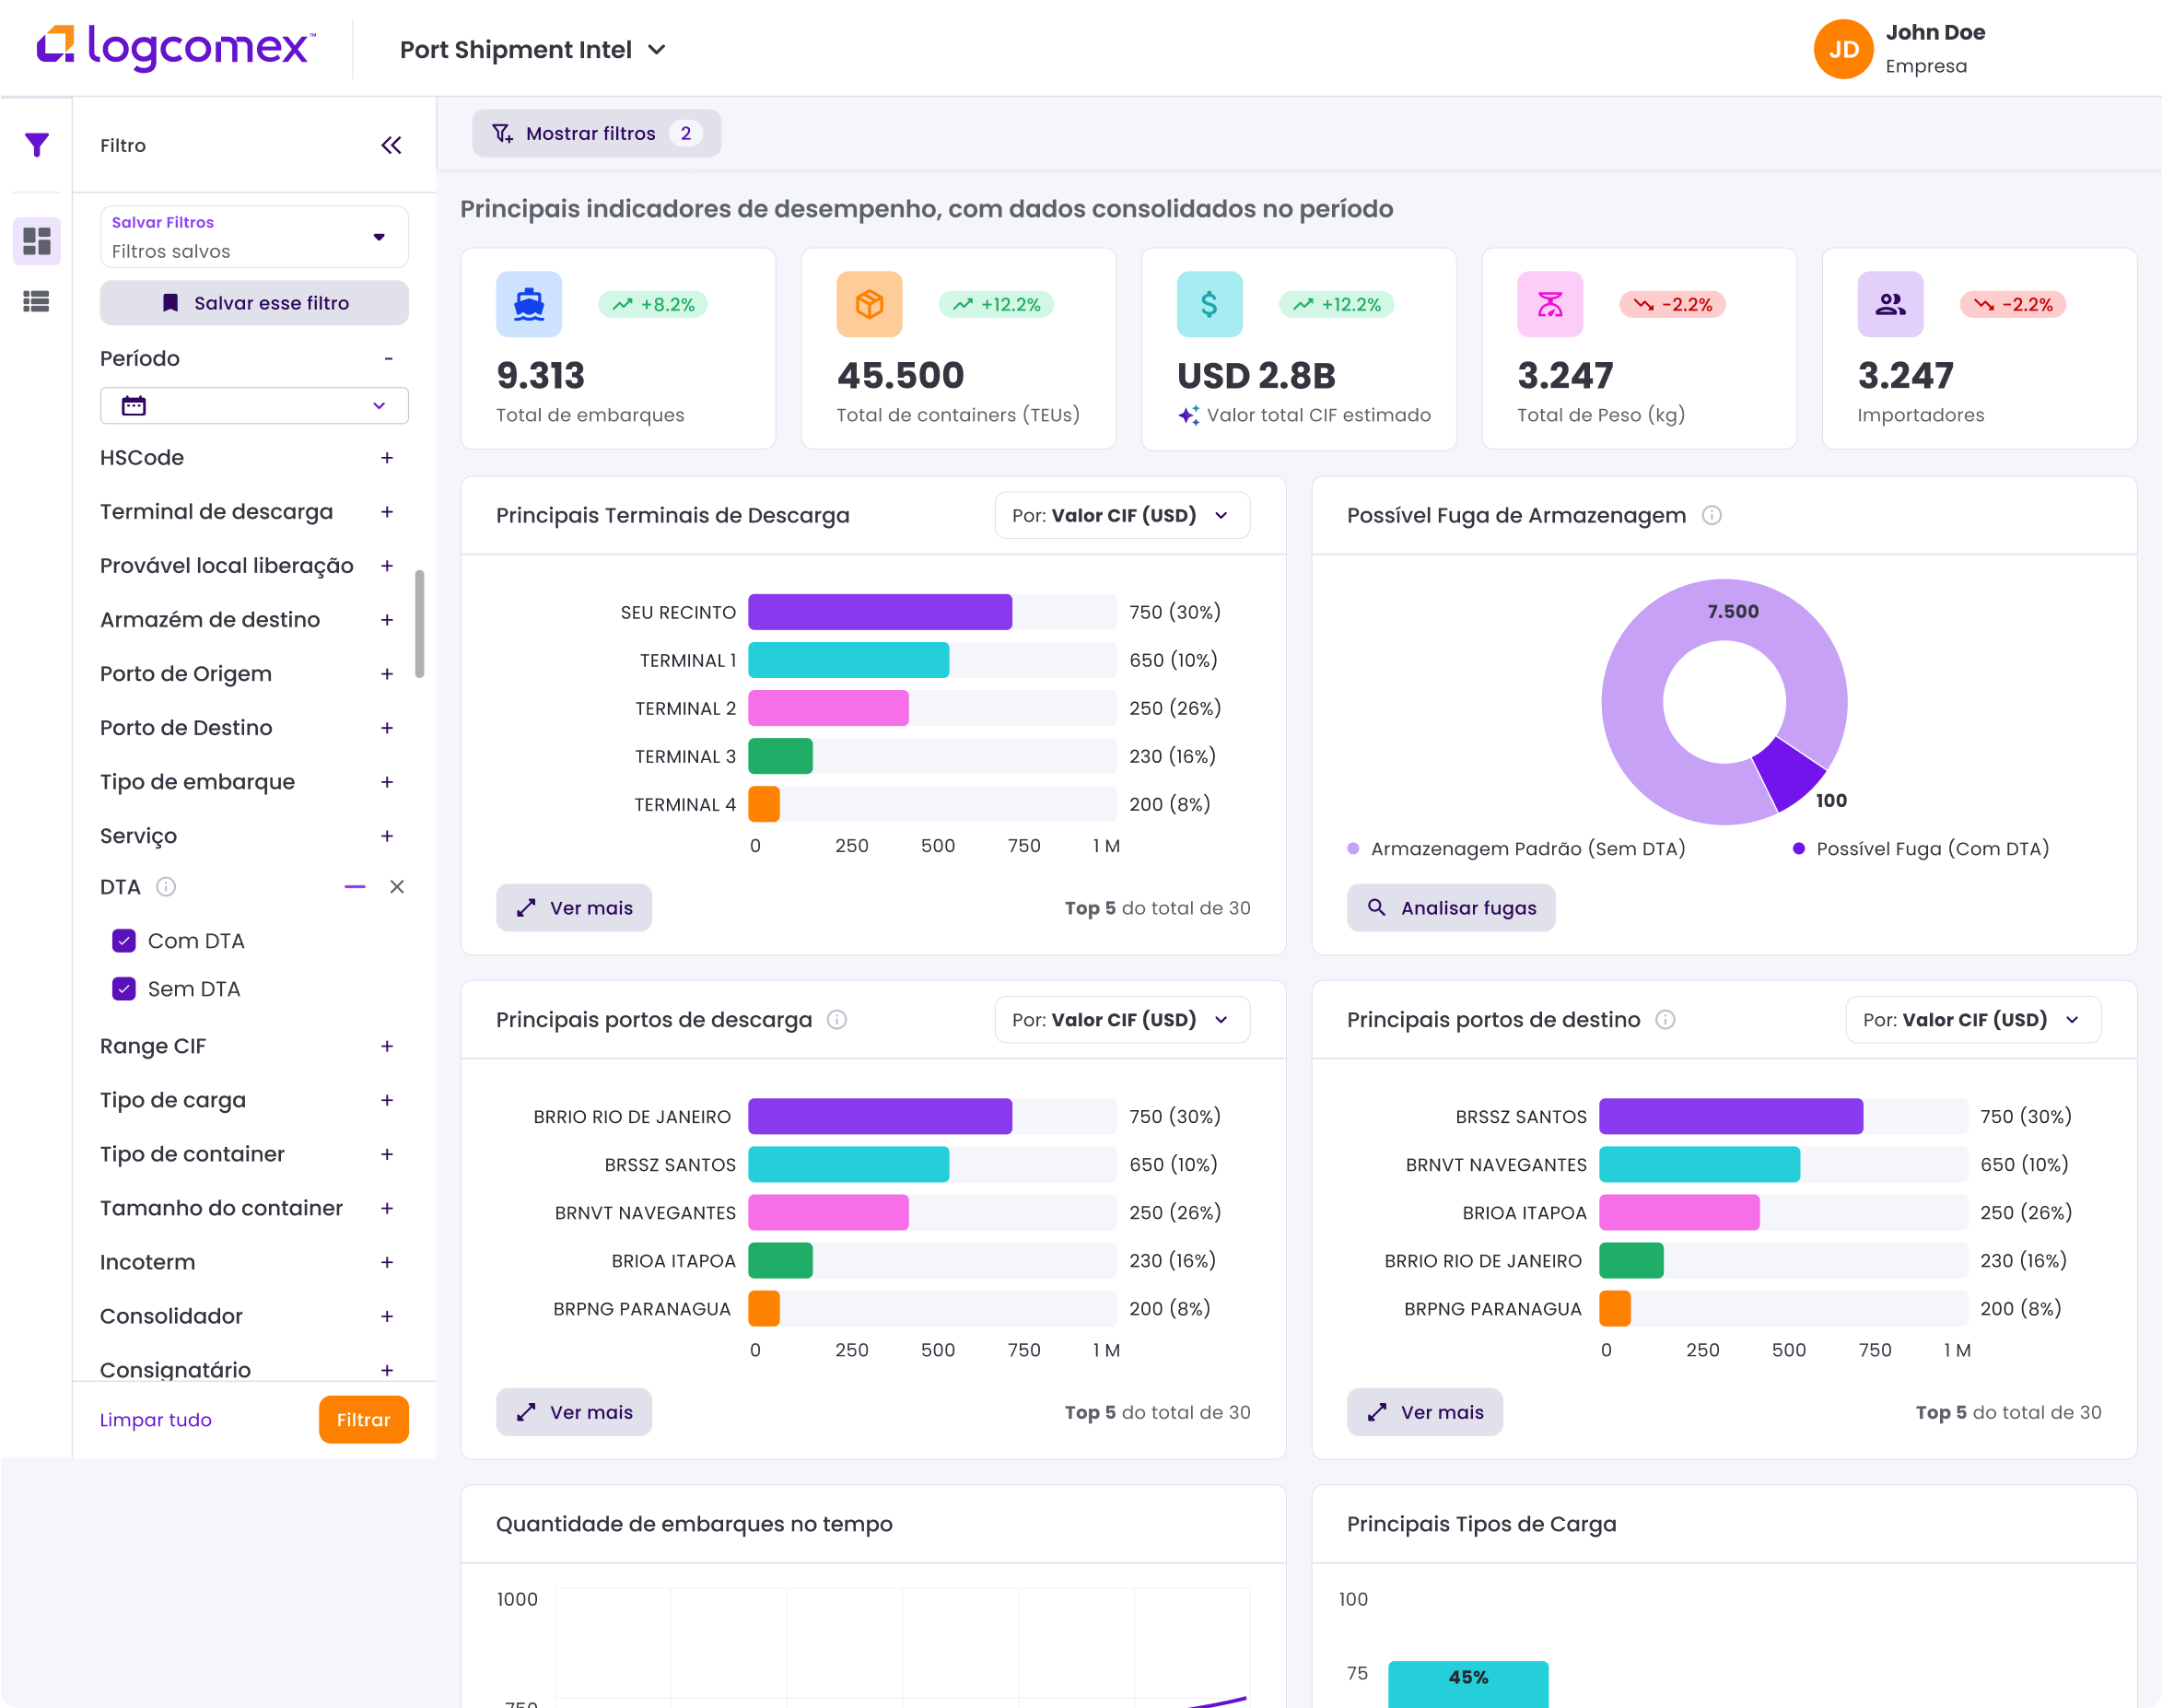Switch to the list view icon
The image size is (2162, 1708).
(x=37, y=301)
